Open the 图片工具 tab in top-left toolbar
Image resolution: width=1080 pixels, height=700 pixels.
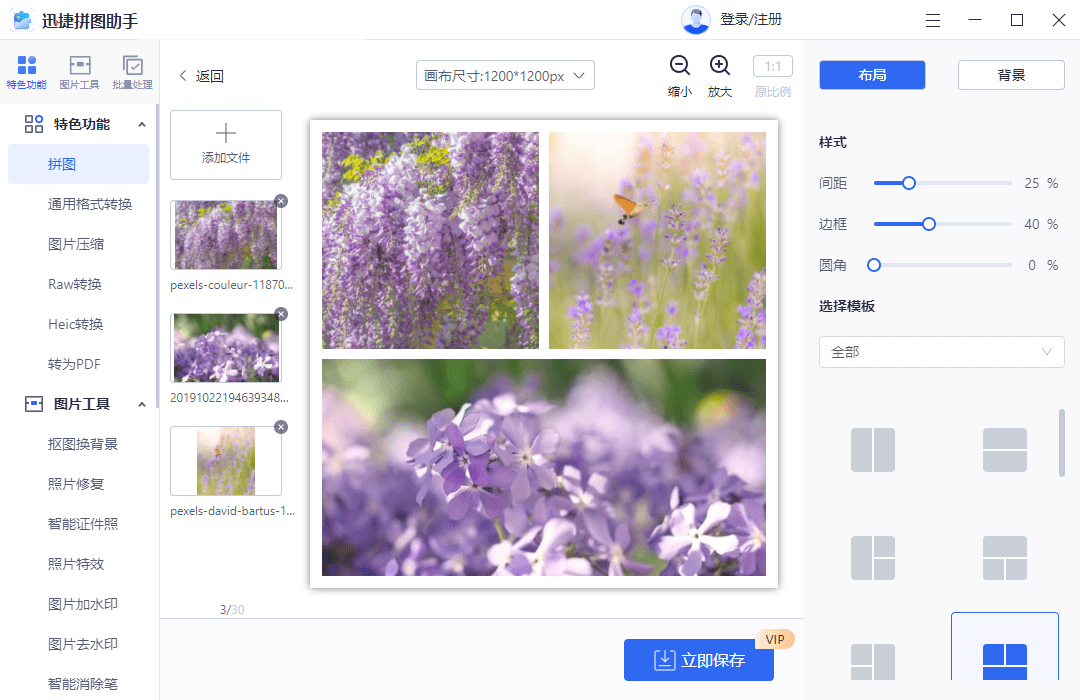click(x=80, y=72)
